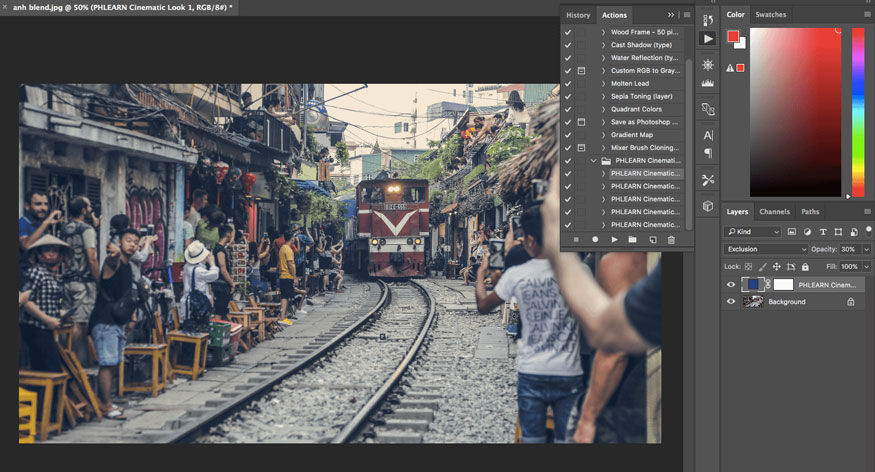Toggle visibility of PHLEARN Cinematic layer
Screen dimensions: 875x472
pyautogui.click(x=730, y=285)
